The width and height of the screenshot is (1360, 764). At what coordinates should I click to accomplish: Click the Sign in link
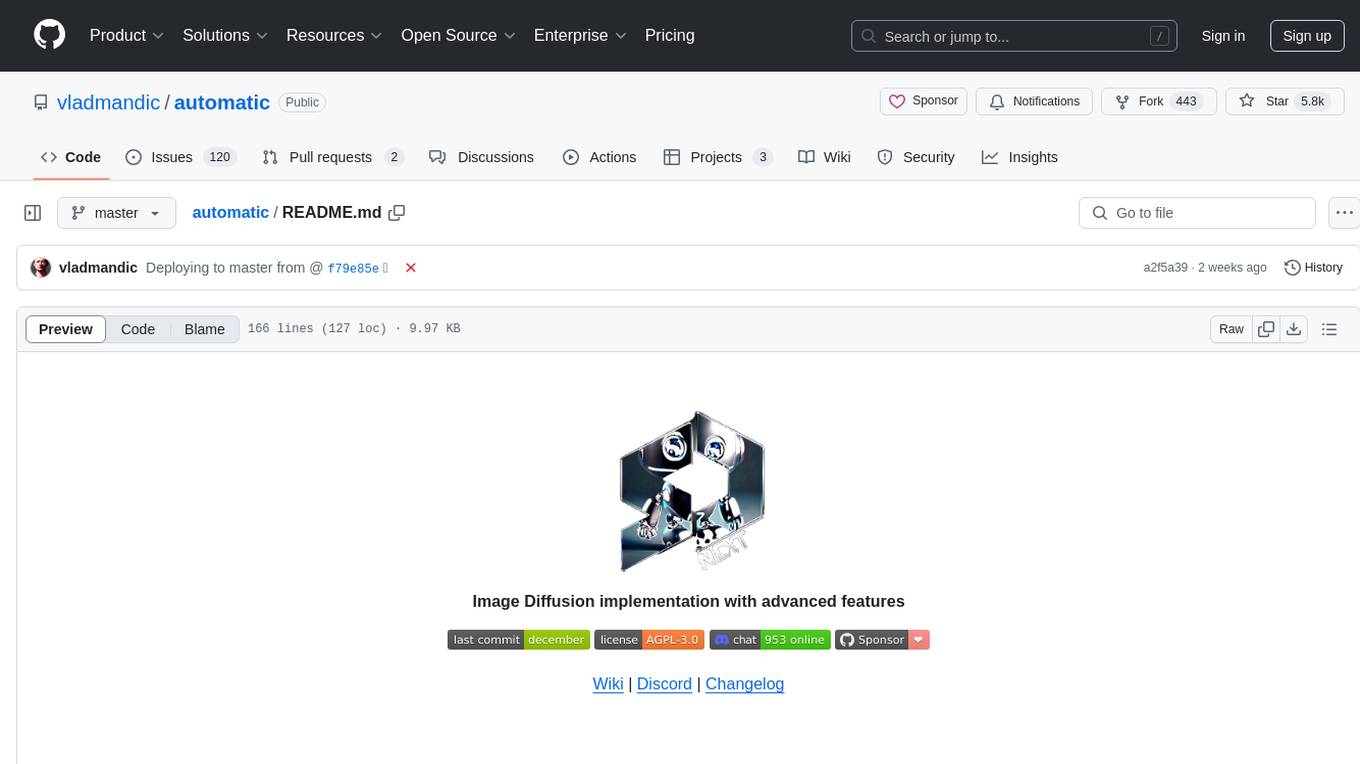tap(1223, 36)
